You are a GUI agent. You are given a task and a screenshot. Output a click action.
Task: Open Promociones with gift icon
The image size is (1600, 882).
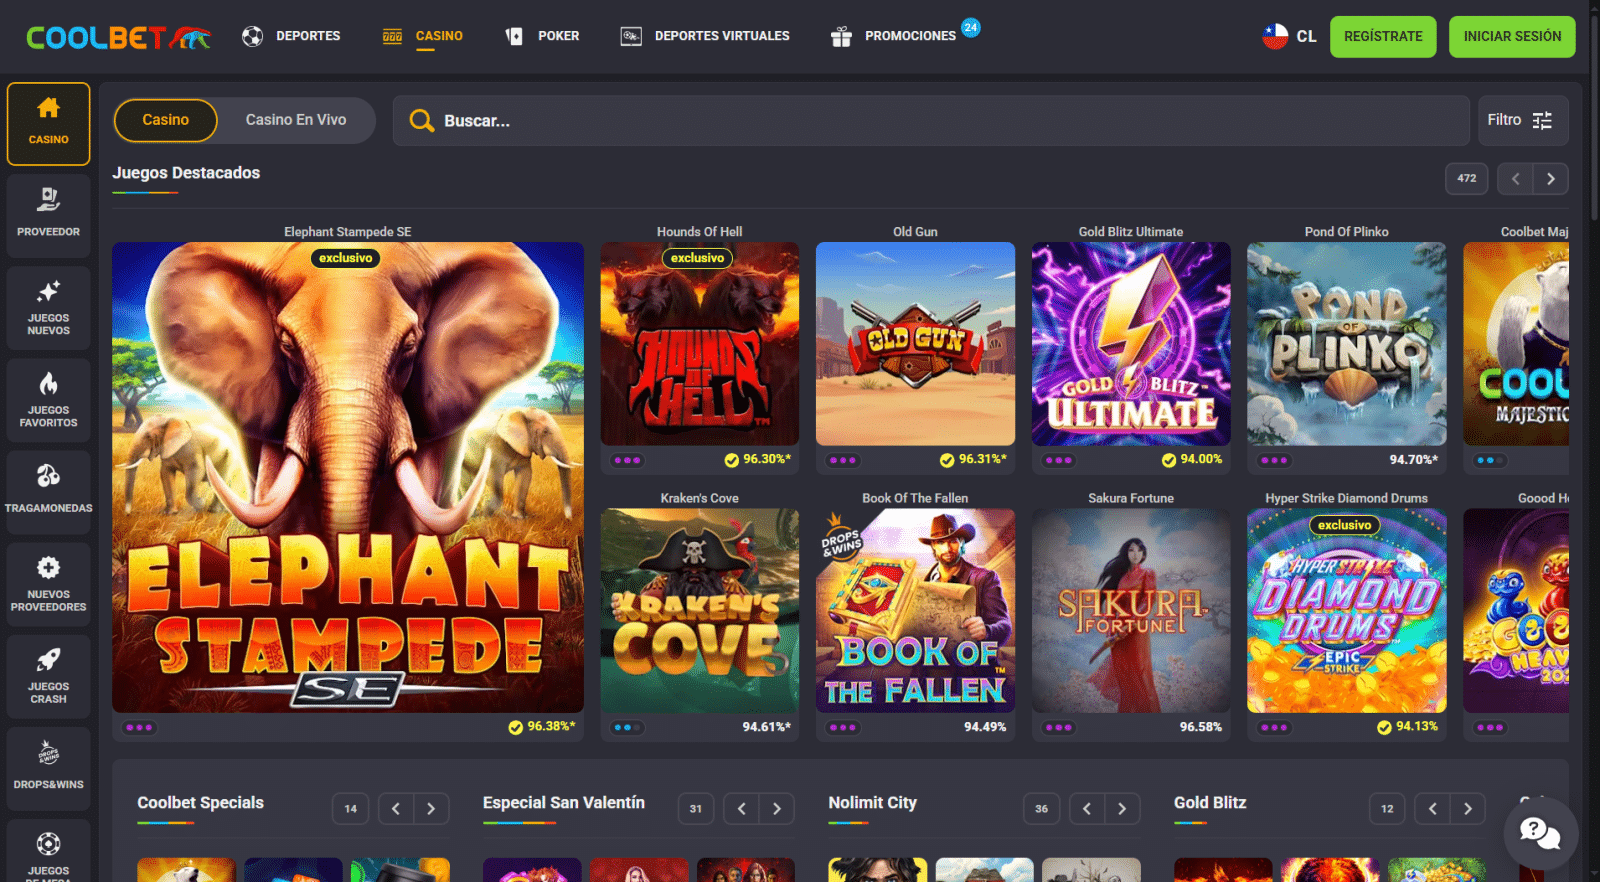tap(893, 36)
